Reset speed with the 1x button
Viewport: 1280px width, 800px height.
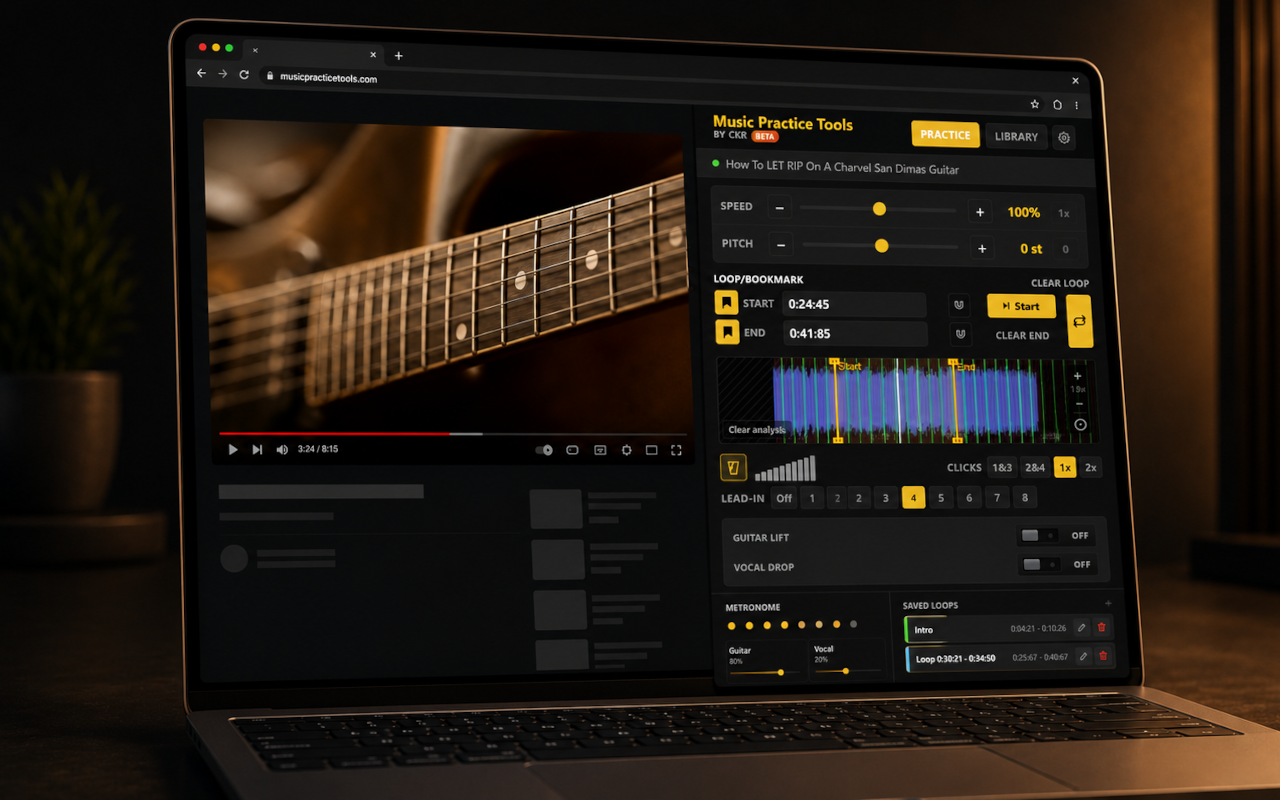1063,213
